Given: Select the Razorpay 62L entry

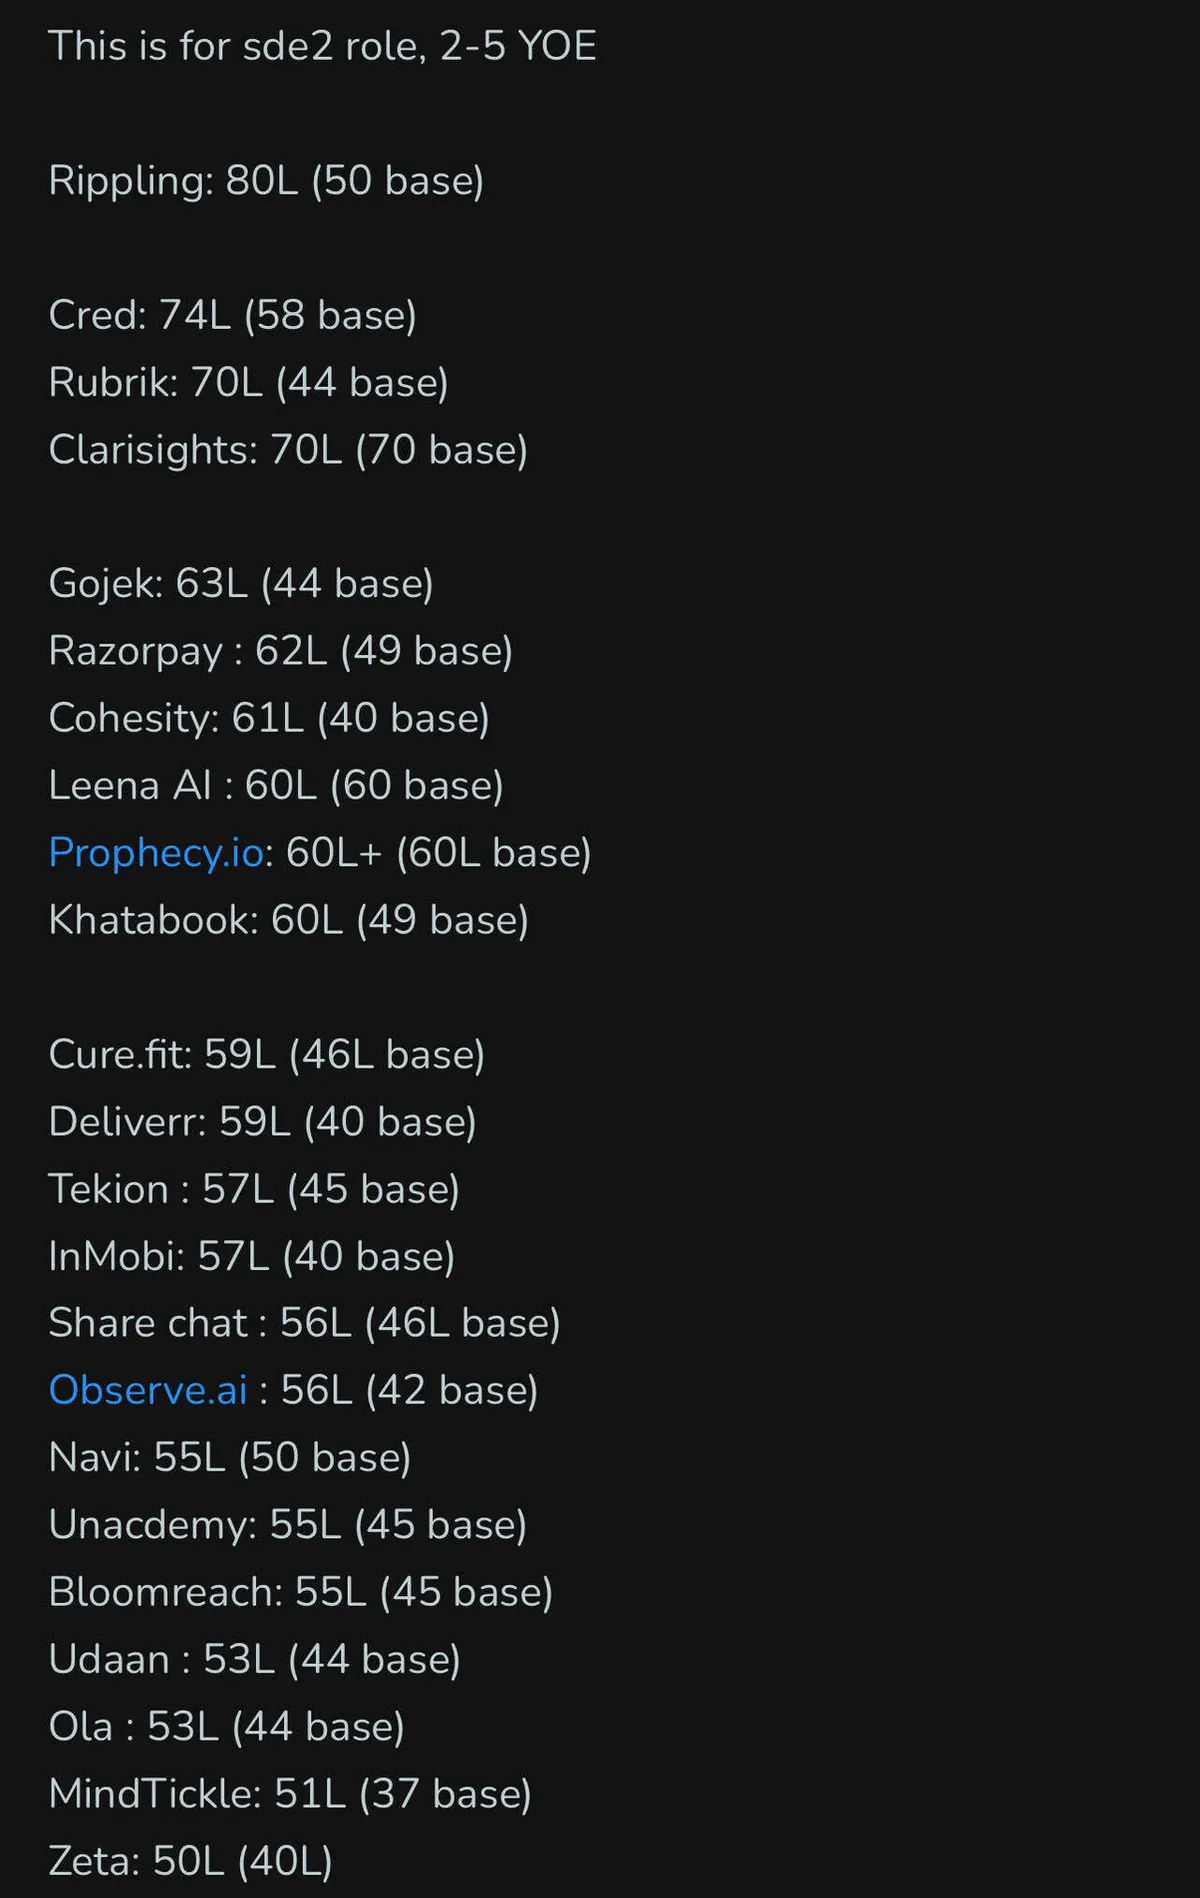Looking at the screenshot, I should [x=280, y=651].
